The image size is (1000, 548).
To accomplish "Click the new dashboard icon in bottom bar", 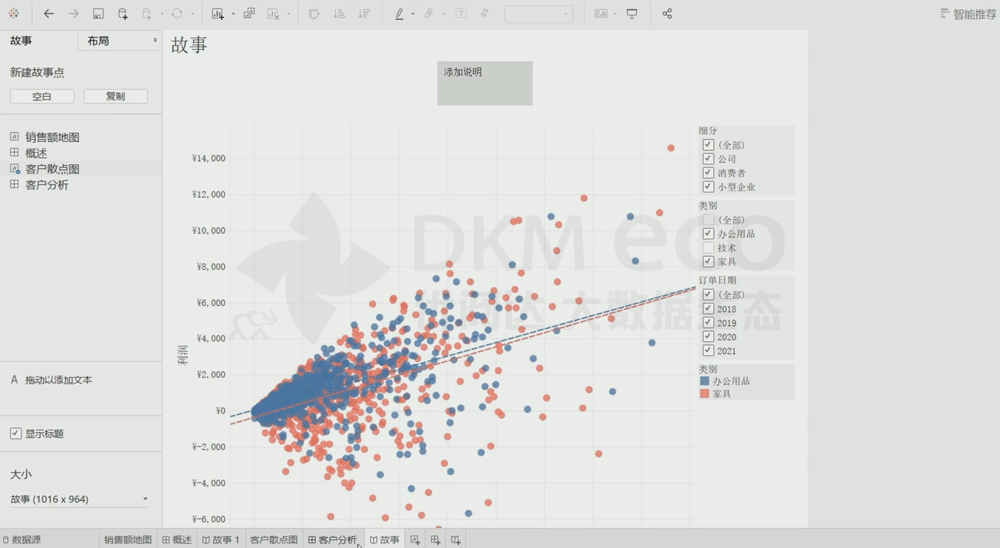I will point(435,540).
